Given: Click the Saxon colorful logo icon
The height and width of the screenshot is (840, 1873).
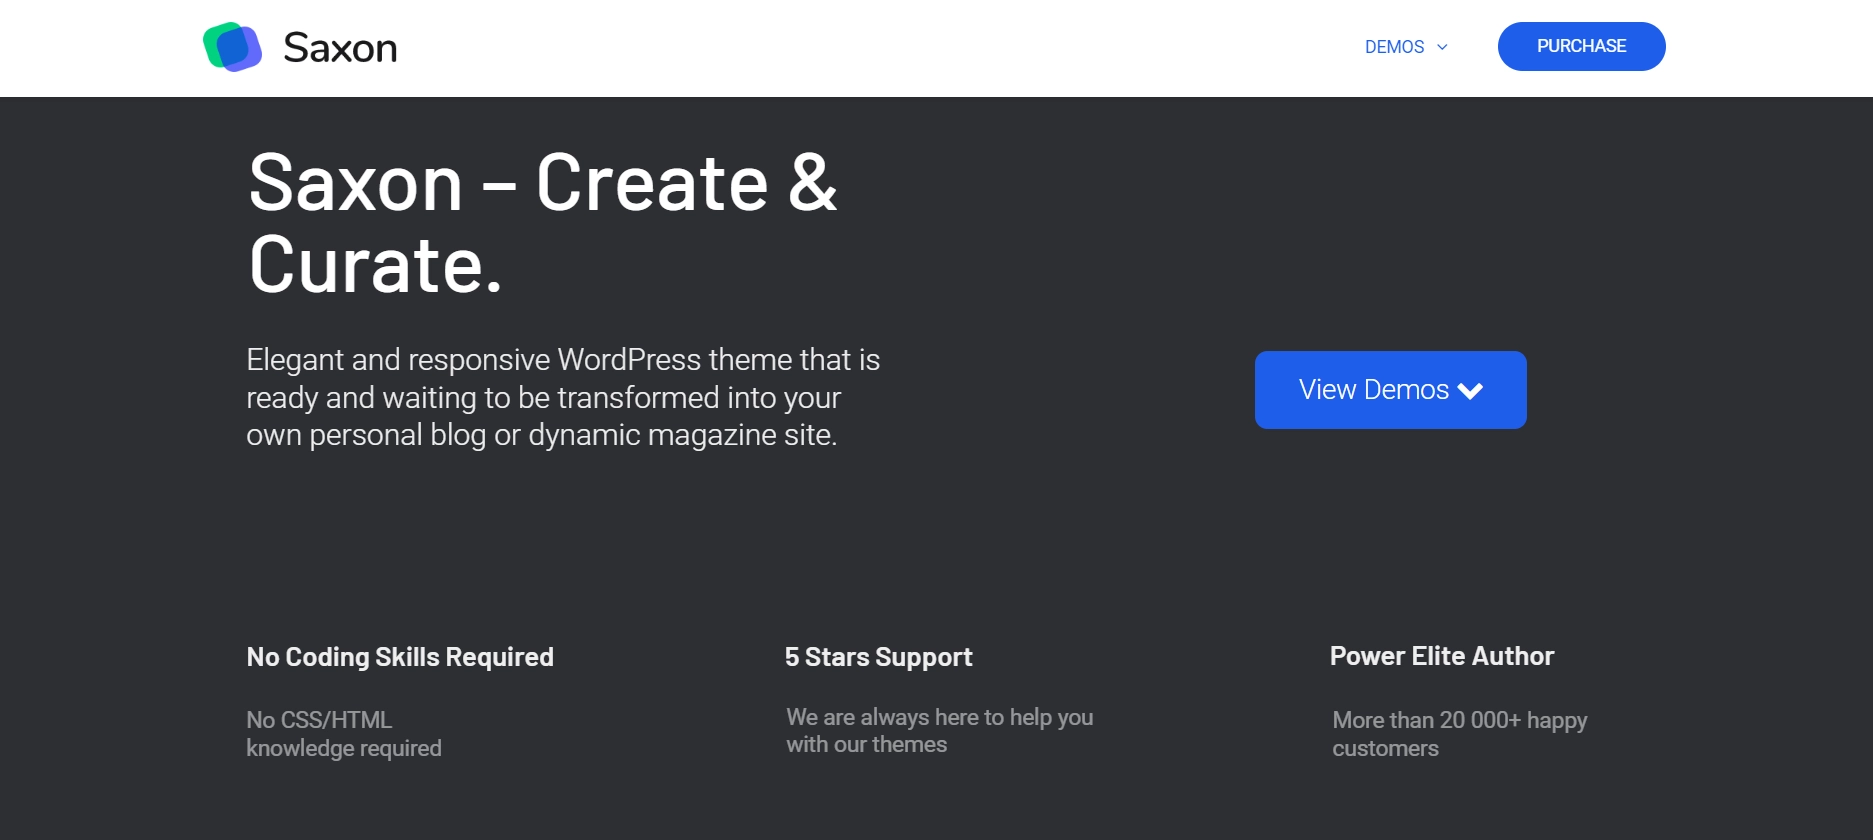Looking at the screenshot, I should point(232,47).
